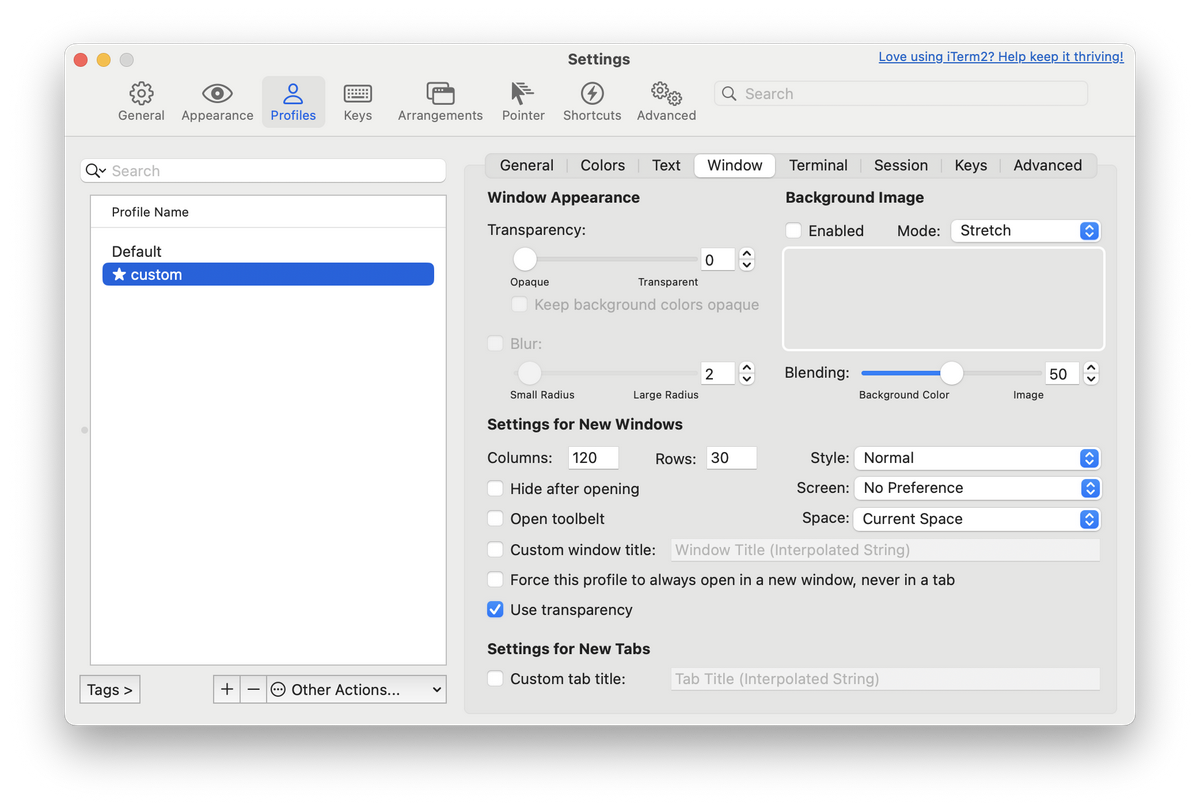Open the Appearance eye icon
Viewport: 1200px width, 811px height.
[x=217, y=94]
